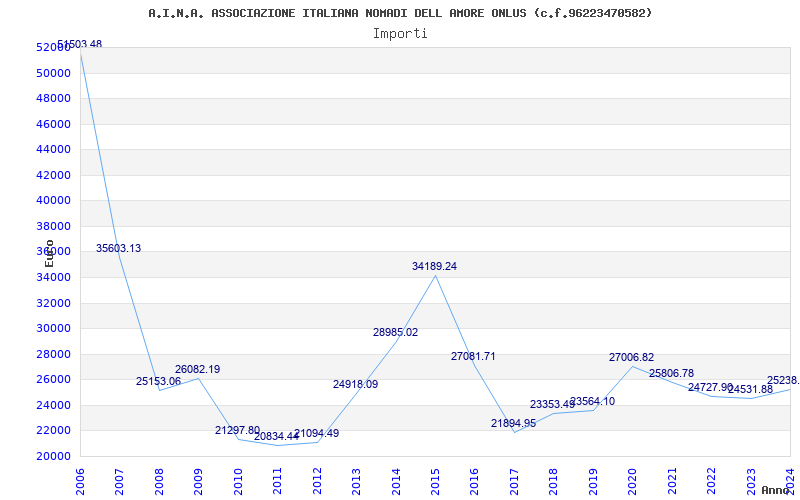Click the y-axis value 50000
This screenshot has height=500, width=800.
[53, 73]
